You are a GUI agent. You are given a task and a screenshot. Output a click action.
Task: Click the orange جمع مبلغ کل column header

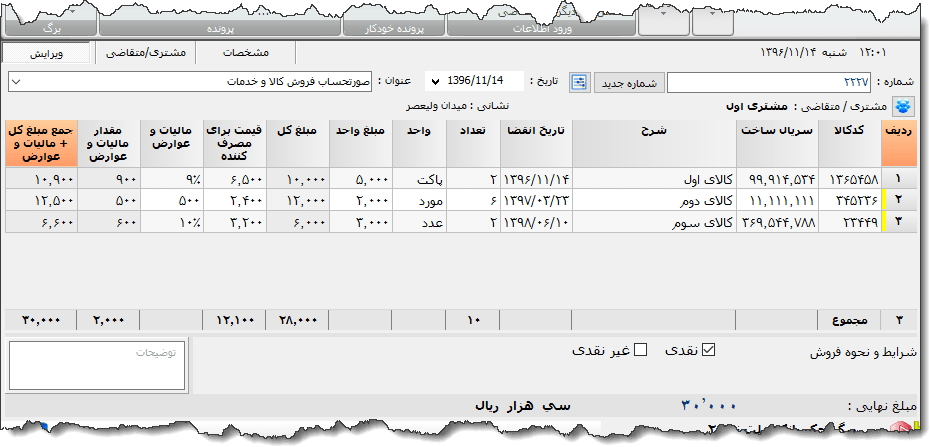click(x=37, y=142)
